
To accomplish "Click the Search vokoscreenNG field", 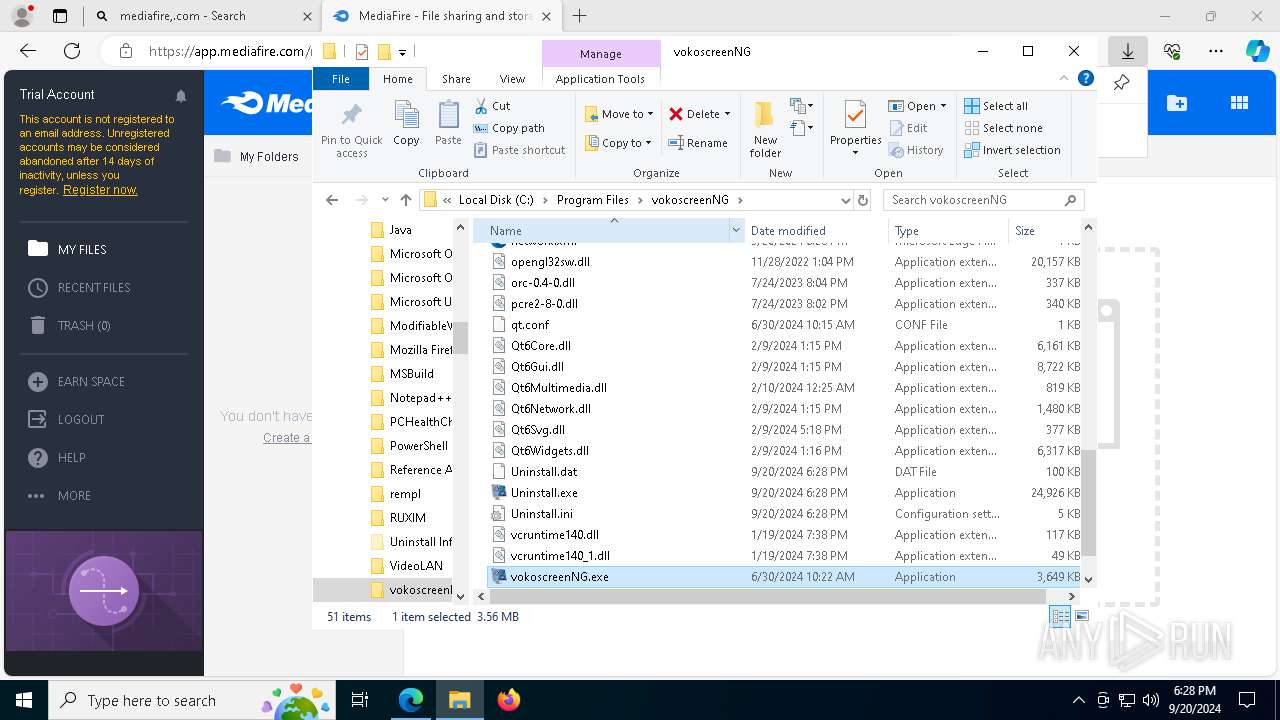I will tap(983, 200).
